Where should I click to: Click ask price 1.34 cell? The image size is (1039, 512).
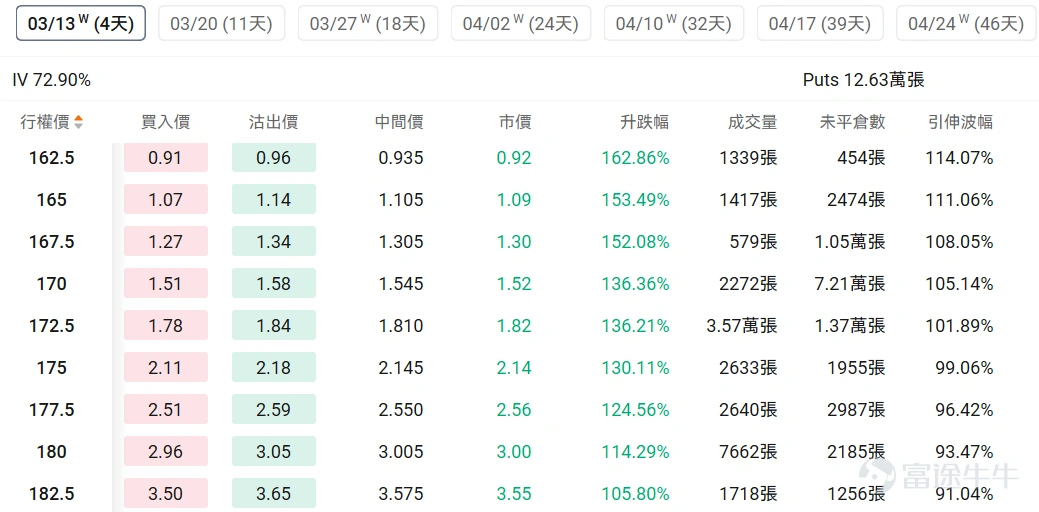pyautogui.click(x=274, y=241)
